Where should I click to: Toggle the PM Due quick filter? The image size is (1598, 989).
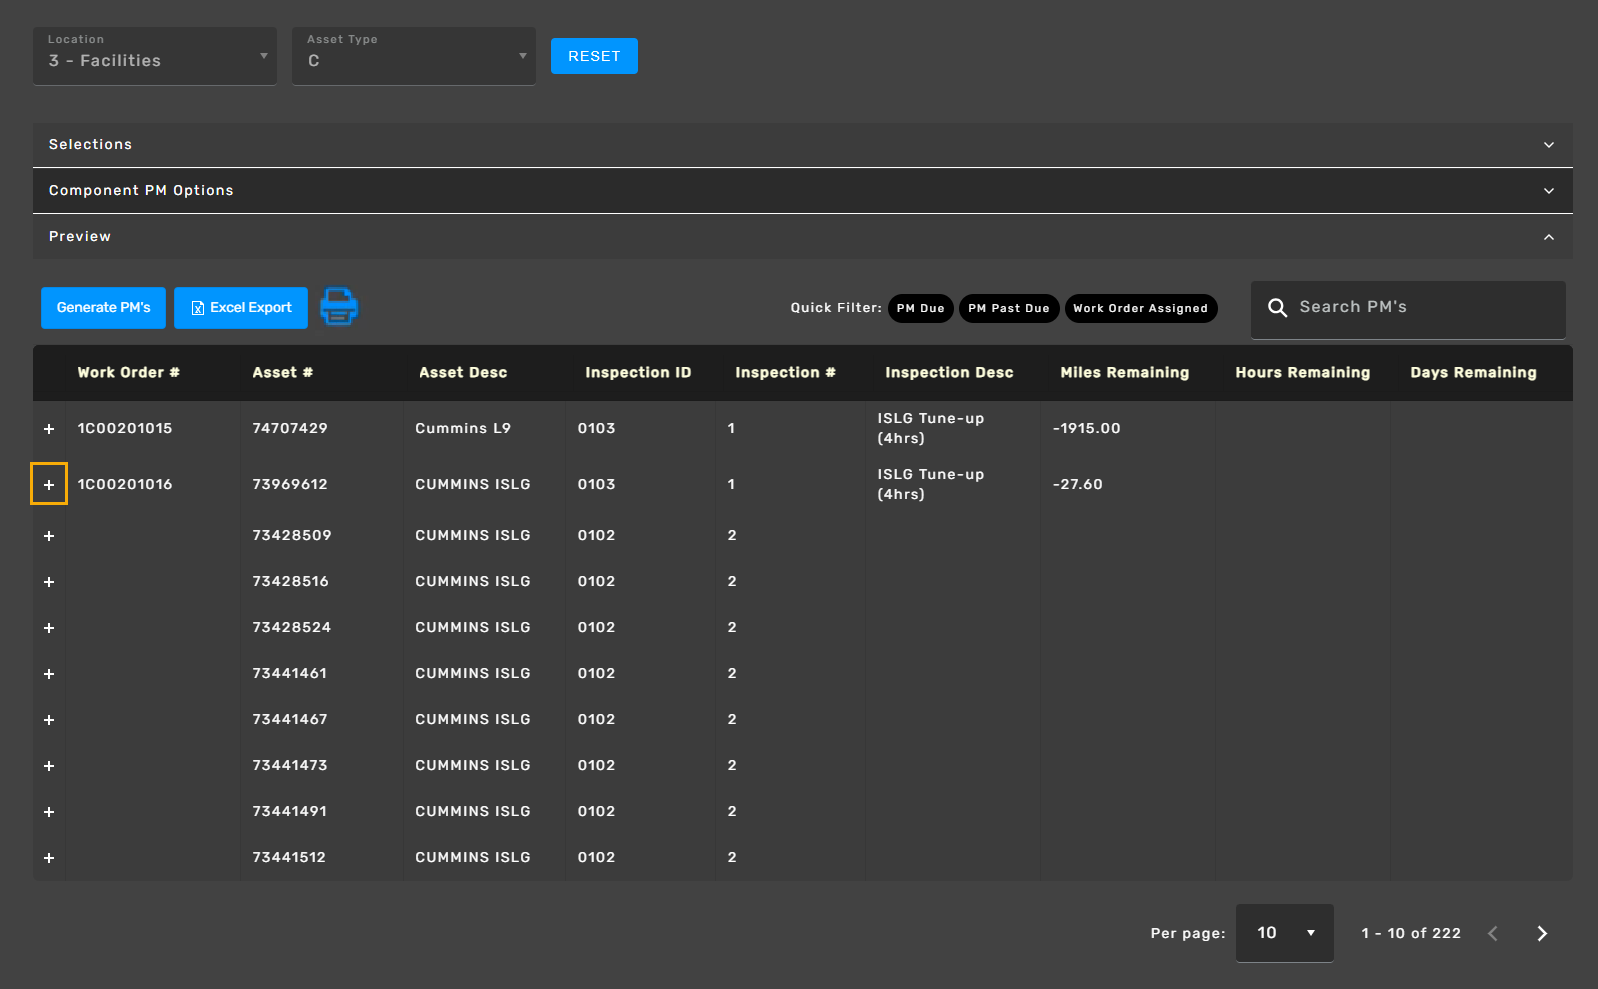point(920,308)
